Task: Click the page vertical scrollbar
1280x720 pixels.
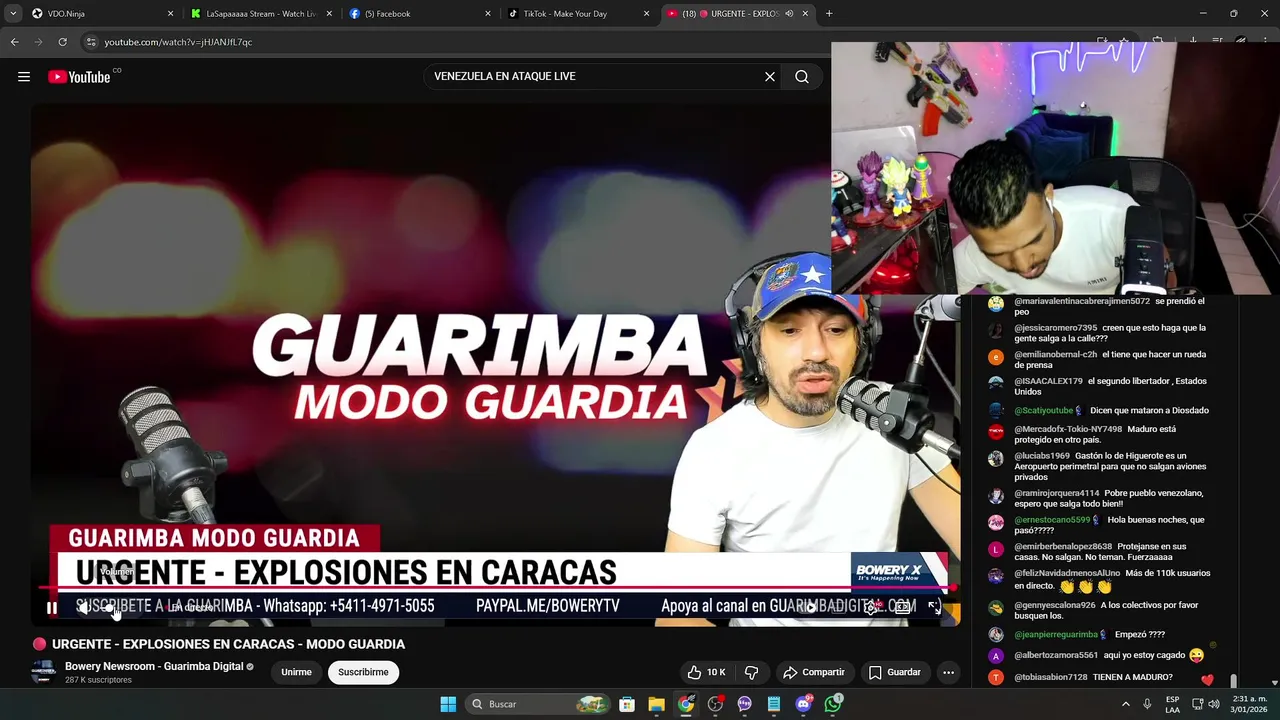Action: pyautogui.click(x=1234, y=681)
